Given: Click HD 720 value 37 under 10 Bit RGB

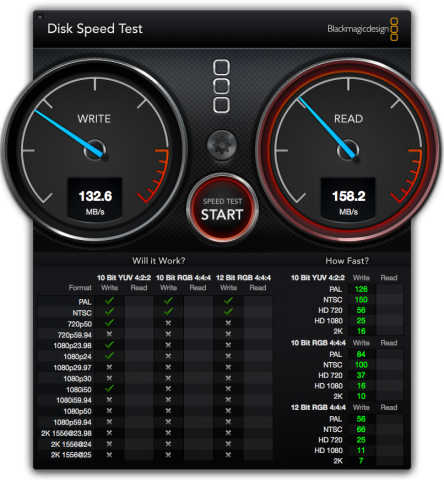Looking at the screenshot, I should coord(361,375).
